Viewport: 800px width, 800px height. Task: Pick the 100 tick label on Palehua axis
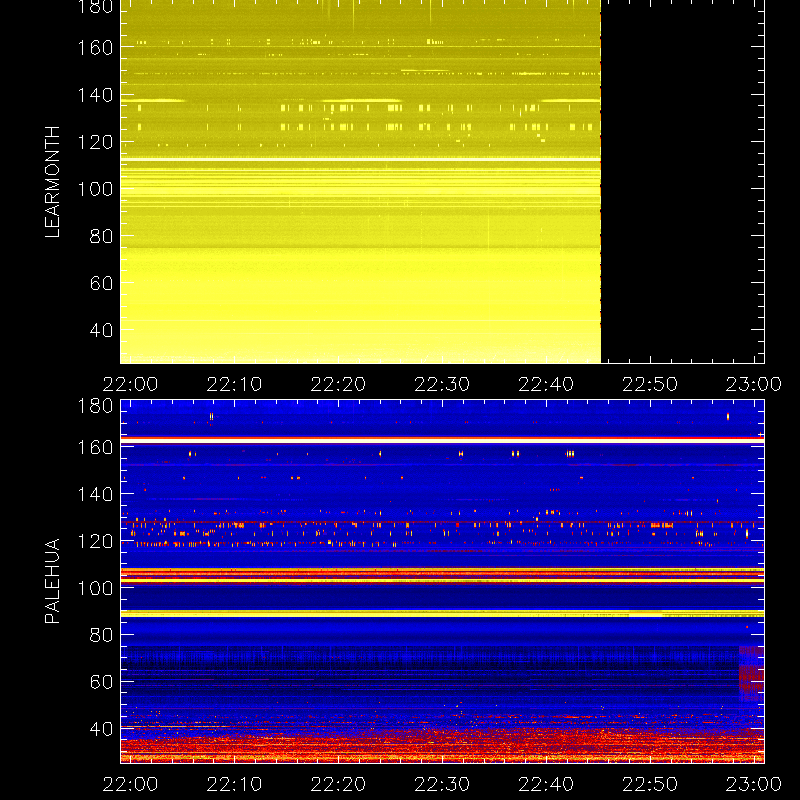[95, 588]
